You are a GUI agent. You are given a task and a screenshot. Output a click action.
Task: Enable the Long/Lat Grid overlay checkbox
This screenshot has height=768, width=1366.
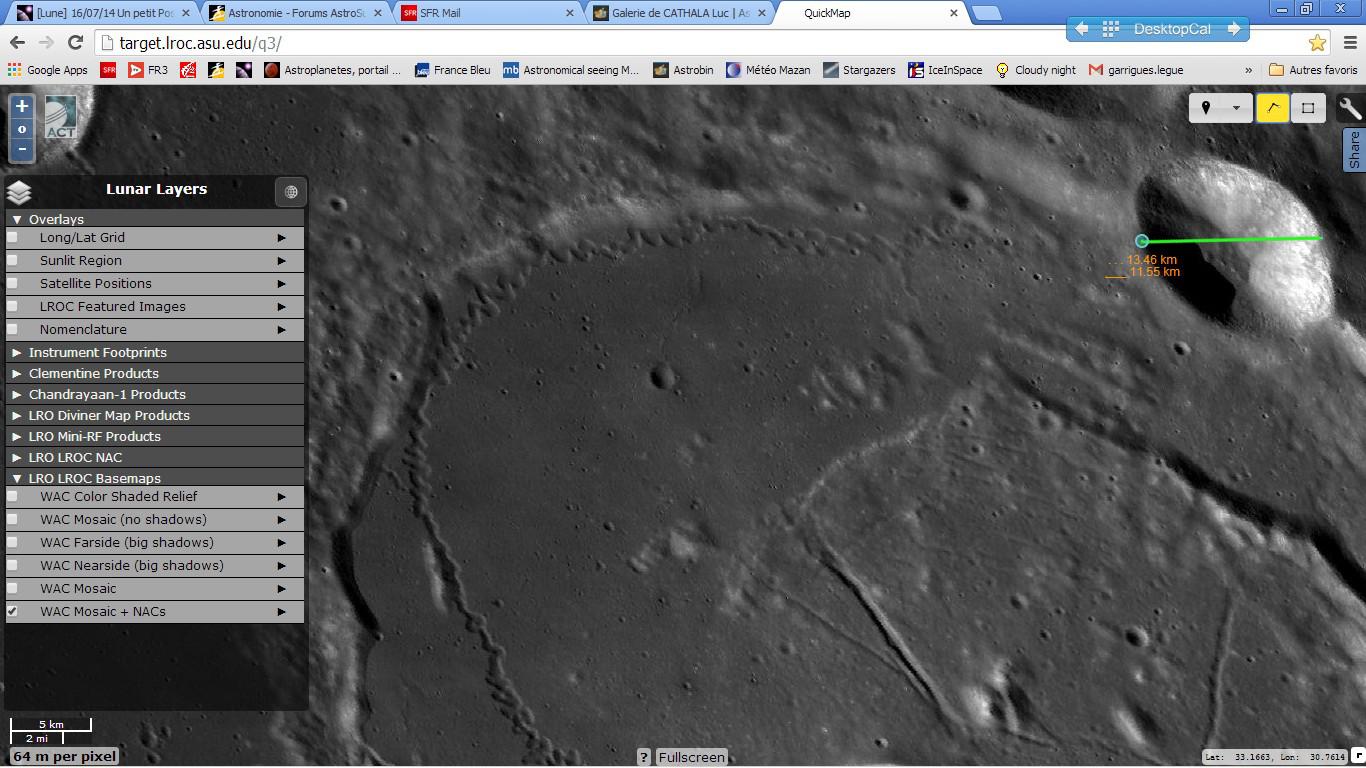13,237
